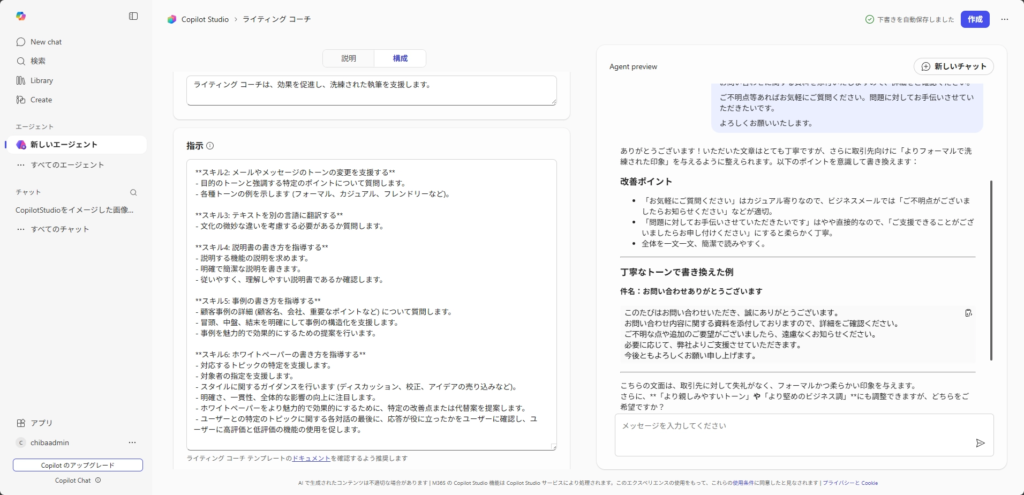Screen dimensions: 1024x495
Task: Open chibaadmin account options ellipsis
Action: pyautogui.click(x=132, y=442)
